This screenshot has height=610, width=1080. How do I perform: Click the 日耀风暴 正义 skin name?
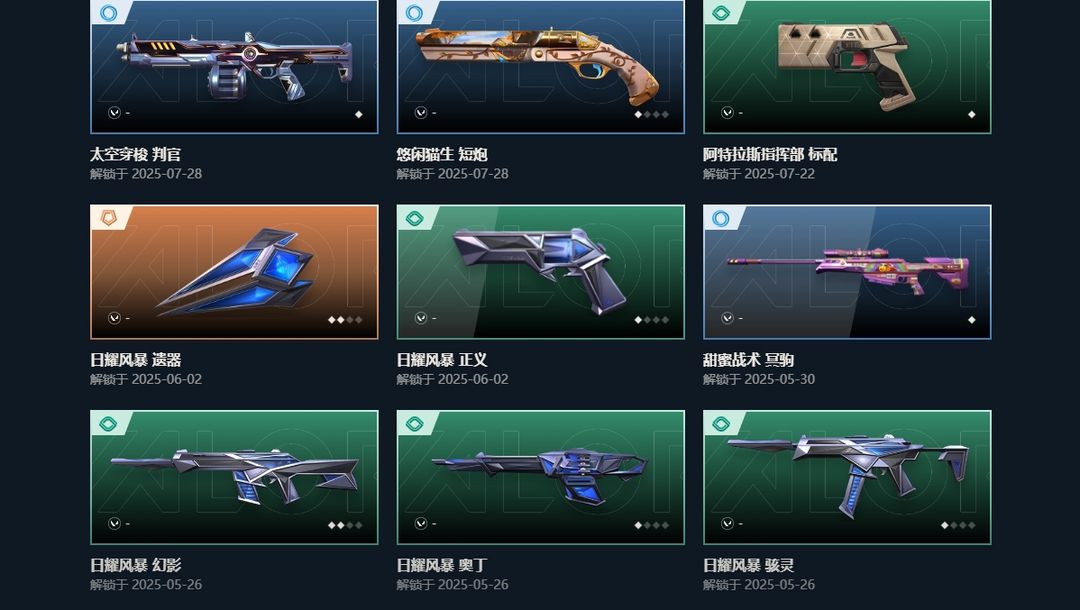442,359
